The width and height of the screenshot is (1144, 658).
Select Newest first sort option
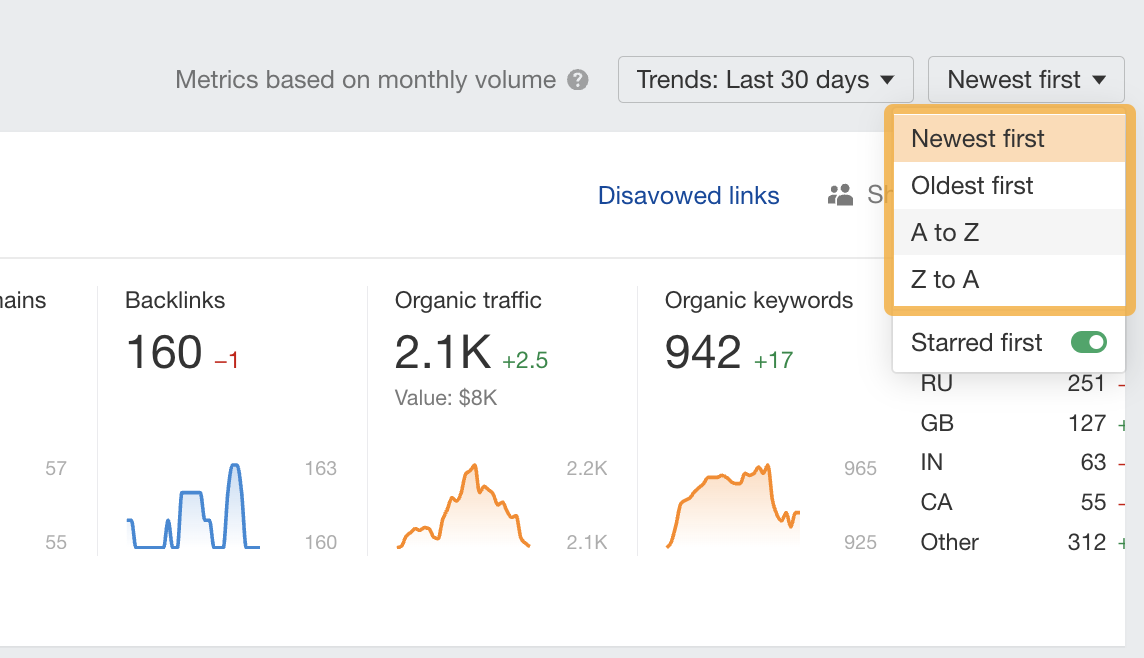pos(978,139)
